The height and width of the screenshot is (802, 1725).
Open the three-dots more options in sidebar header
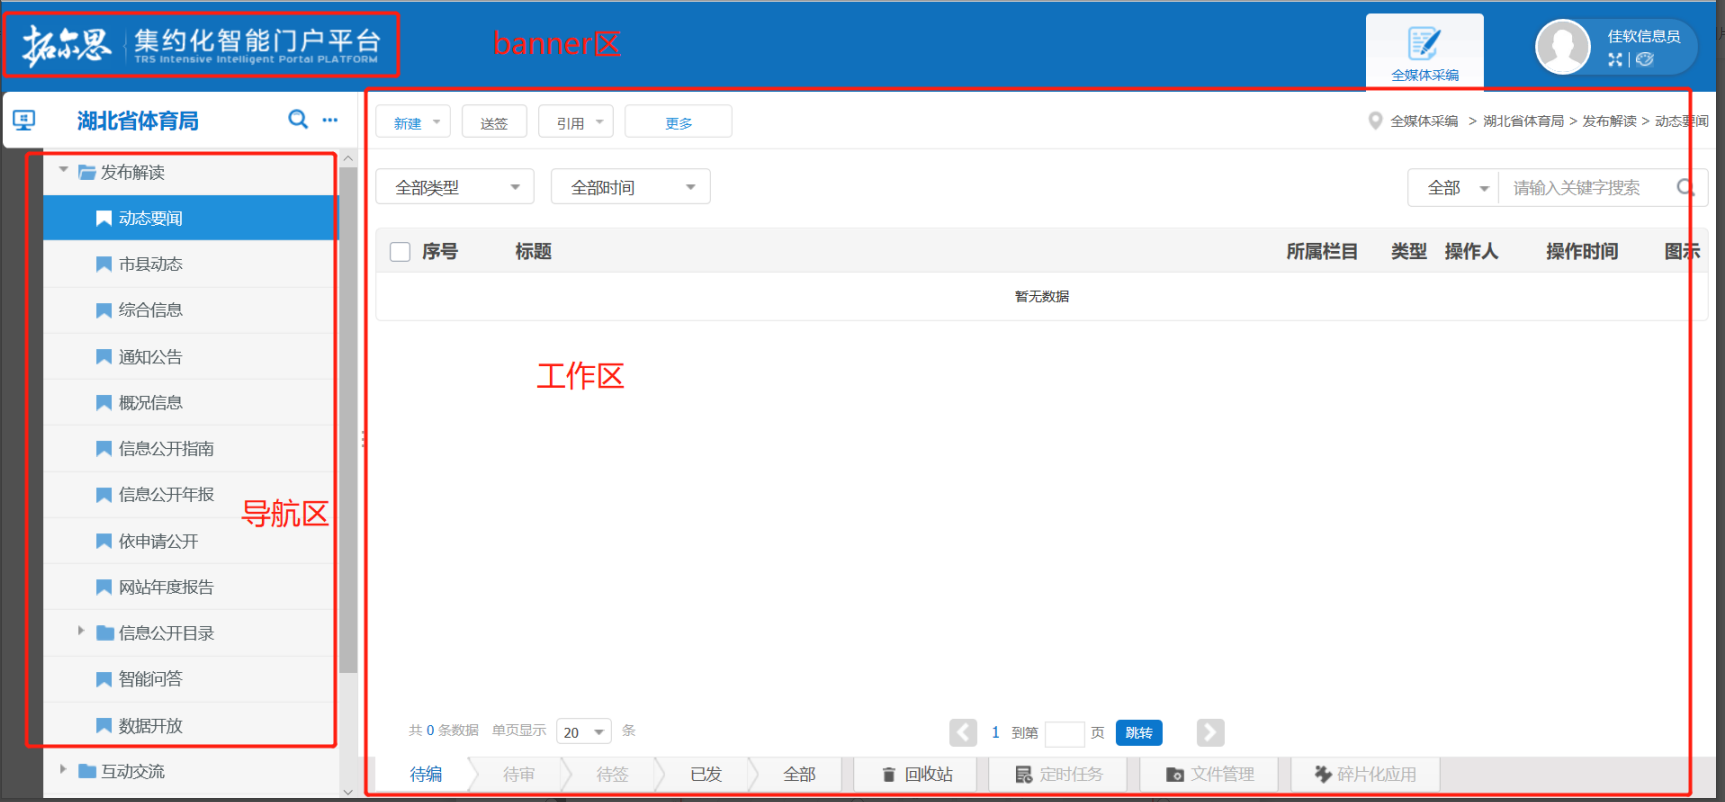point(330,120)
